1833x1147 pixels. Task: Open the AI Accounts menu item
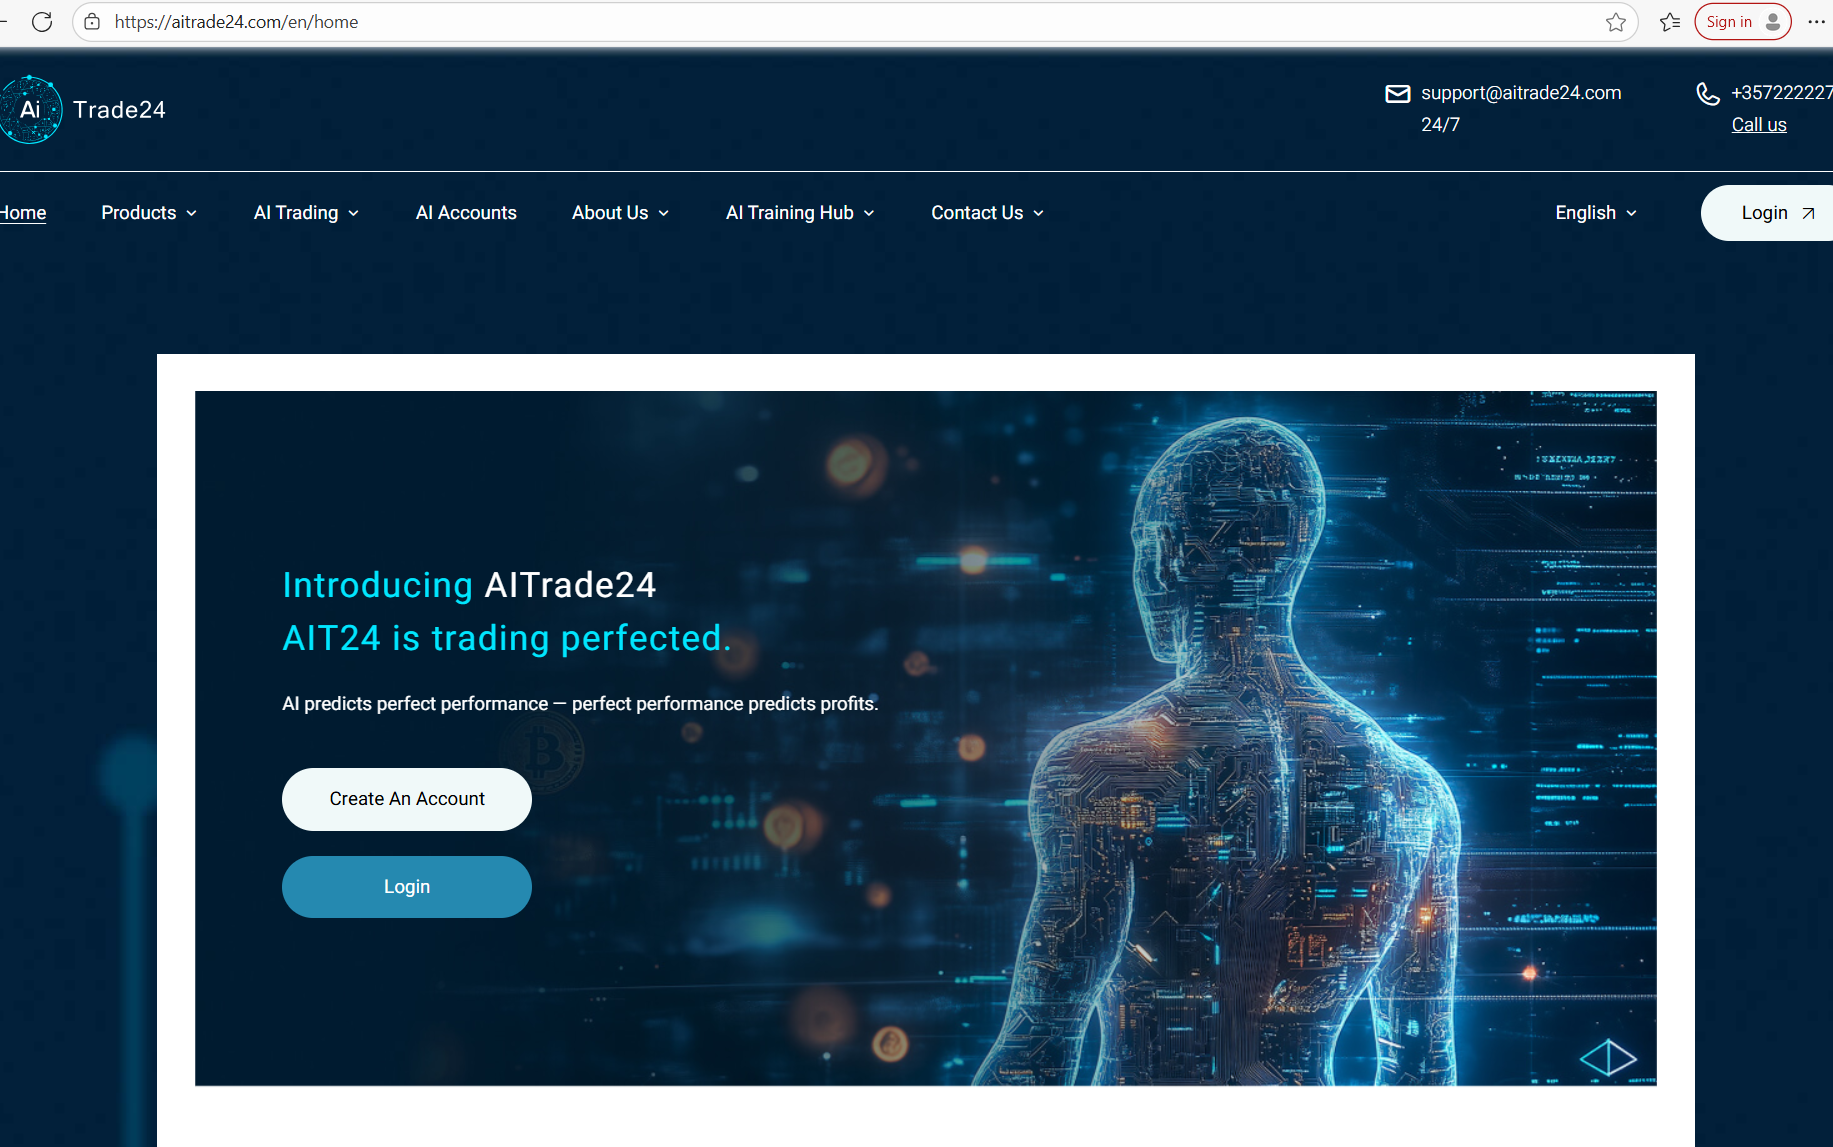tap(466, 213)
